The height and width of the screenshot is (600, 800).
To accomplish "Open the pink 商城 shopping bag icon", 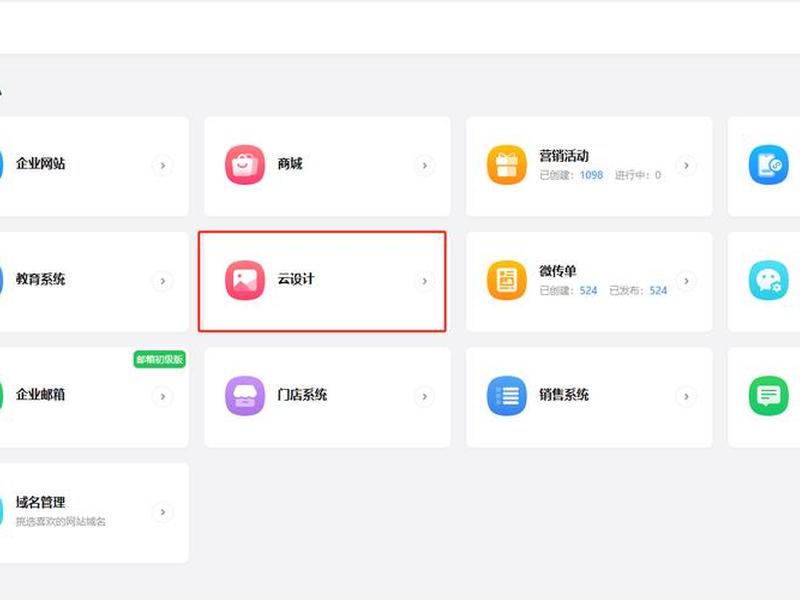I will 245,165.
